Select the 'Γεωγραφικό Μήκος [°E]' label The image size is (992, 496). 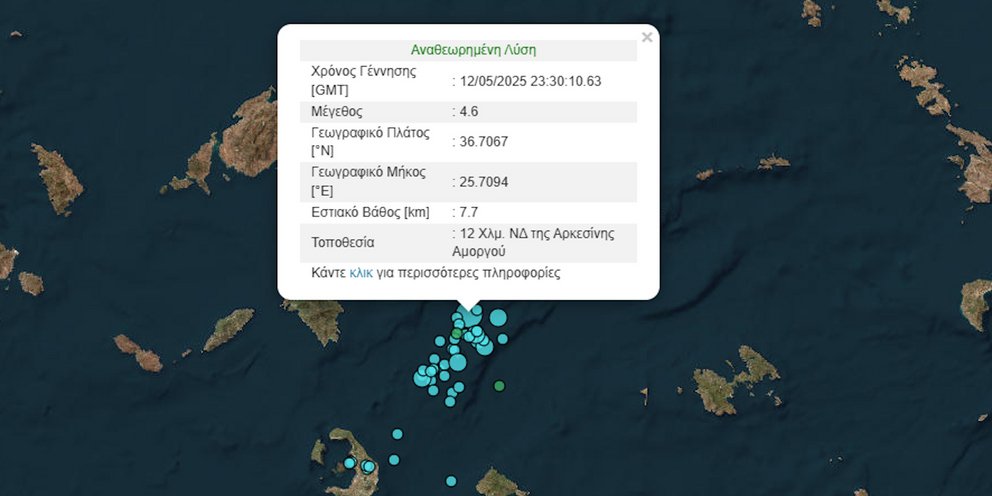tap(368, 182)
